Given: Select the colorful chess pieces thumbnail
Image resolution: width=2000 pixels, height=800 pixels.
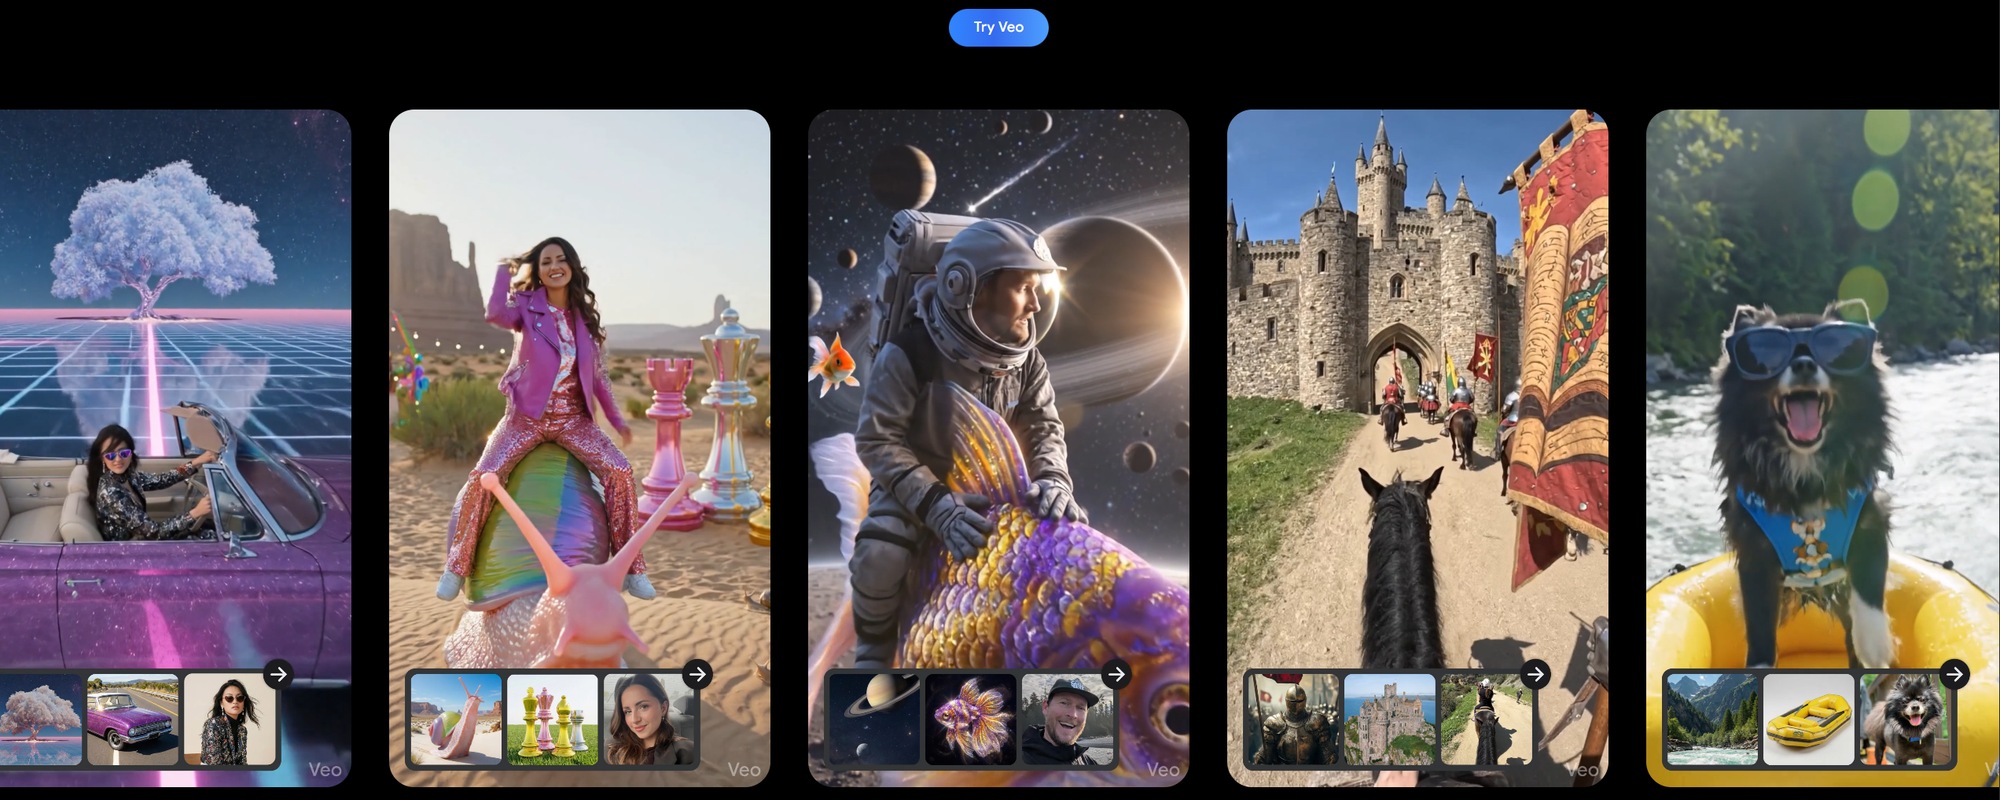Looking at the screenshot, I should 552,719.
